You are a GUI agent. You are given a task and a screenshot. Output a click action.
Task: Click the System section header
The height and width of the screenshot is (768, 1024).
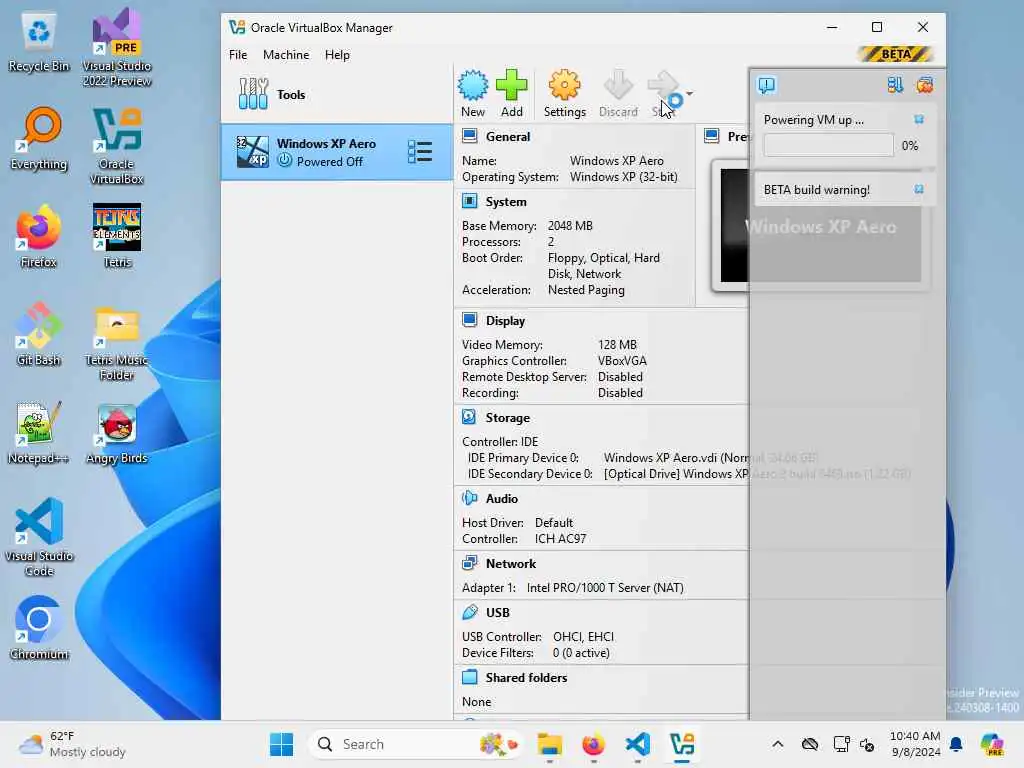click(505, 202)
